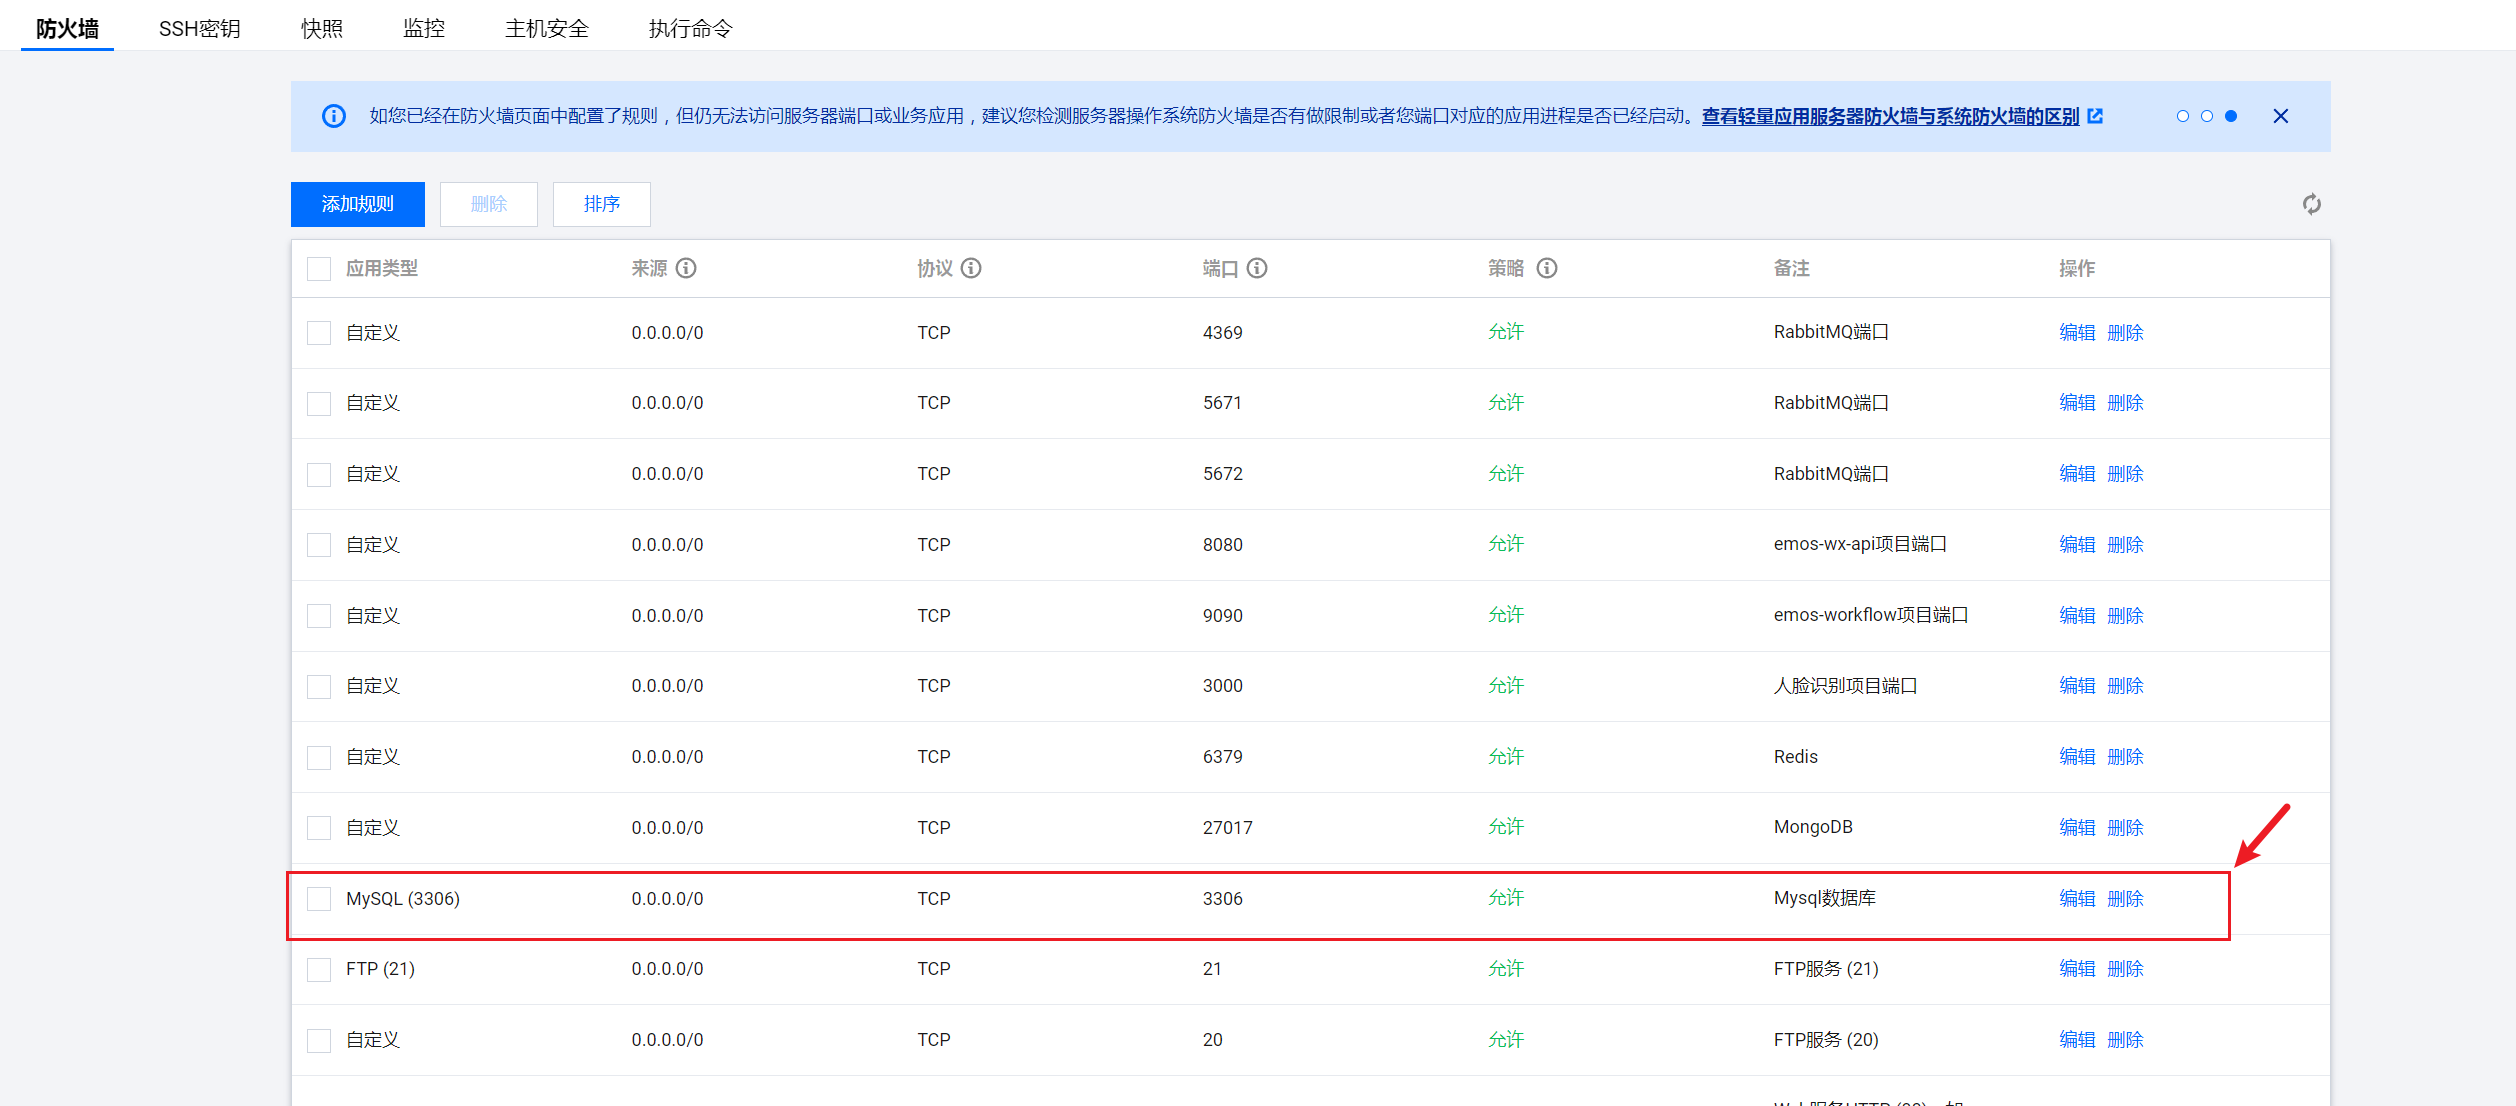Click info icon next to 协议 header
The image size is (2516, 1106).
[971, 268]
